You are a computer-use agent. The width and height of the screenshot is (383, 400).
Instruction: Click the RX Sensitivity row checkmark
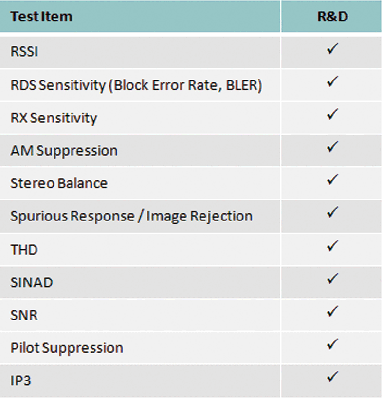(332, 114)
